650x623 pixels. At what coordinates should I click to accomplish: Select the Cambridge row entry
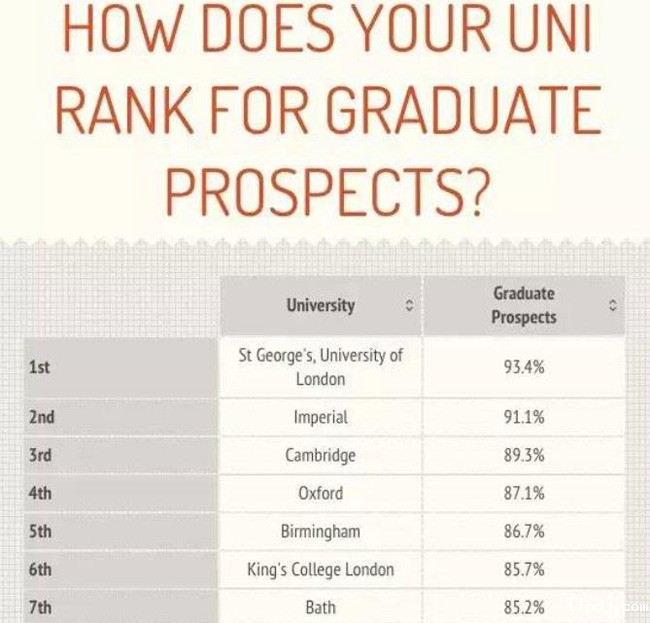click(320, 455)
